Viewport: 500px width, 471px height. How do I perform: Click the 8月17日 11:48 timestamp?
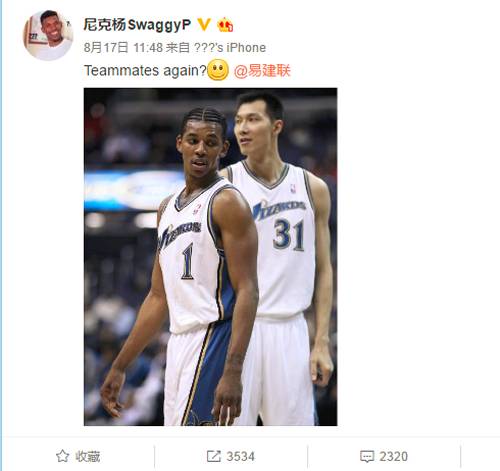click(123, 48)
